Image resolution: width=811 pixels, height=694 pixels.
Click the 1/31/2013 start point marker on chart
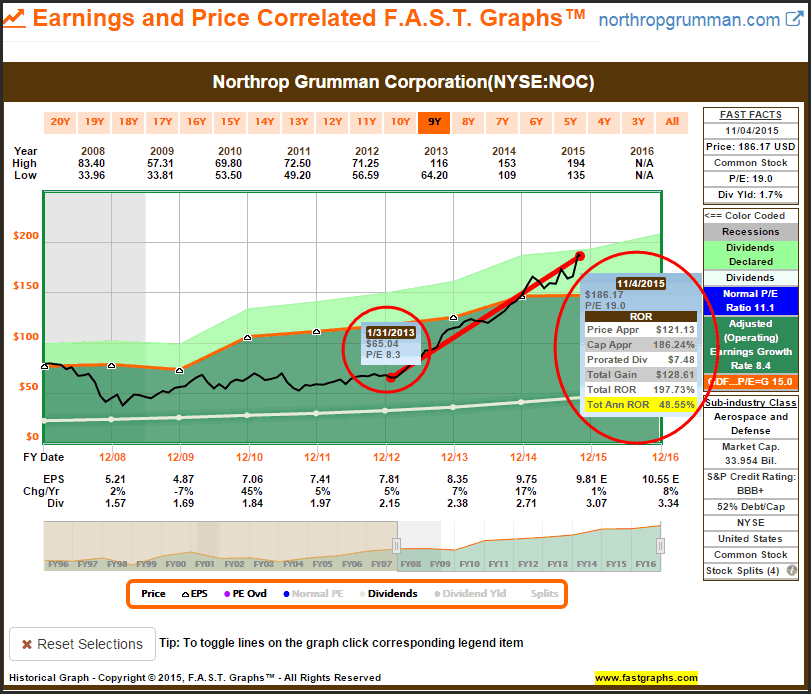pyautogui.click(x=390, y=378)
